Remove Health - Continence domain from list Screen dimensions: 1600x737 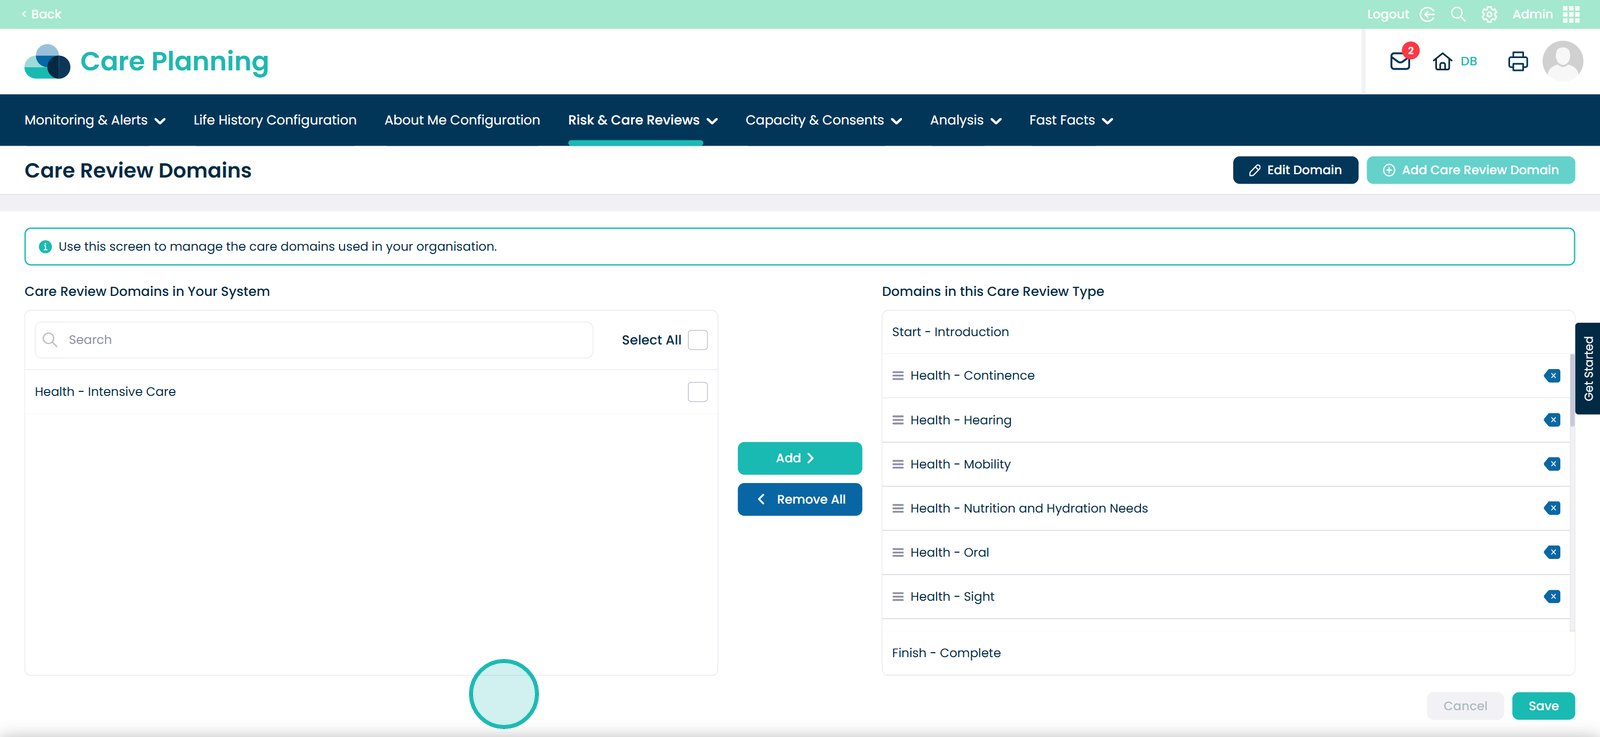(x=1552, y=376)
